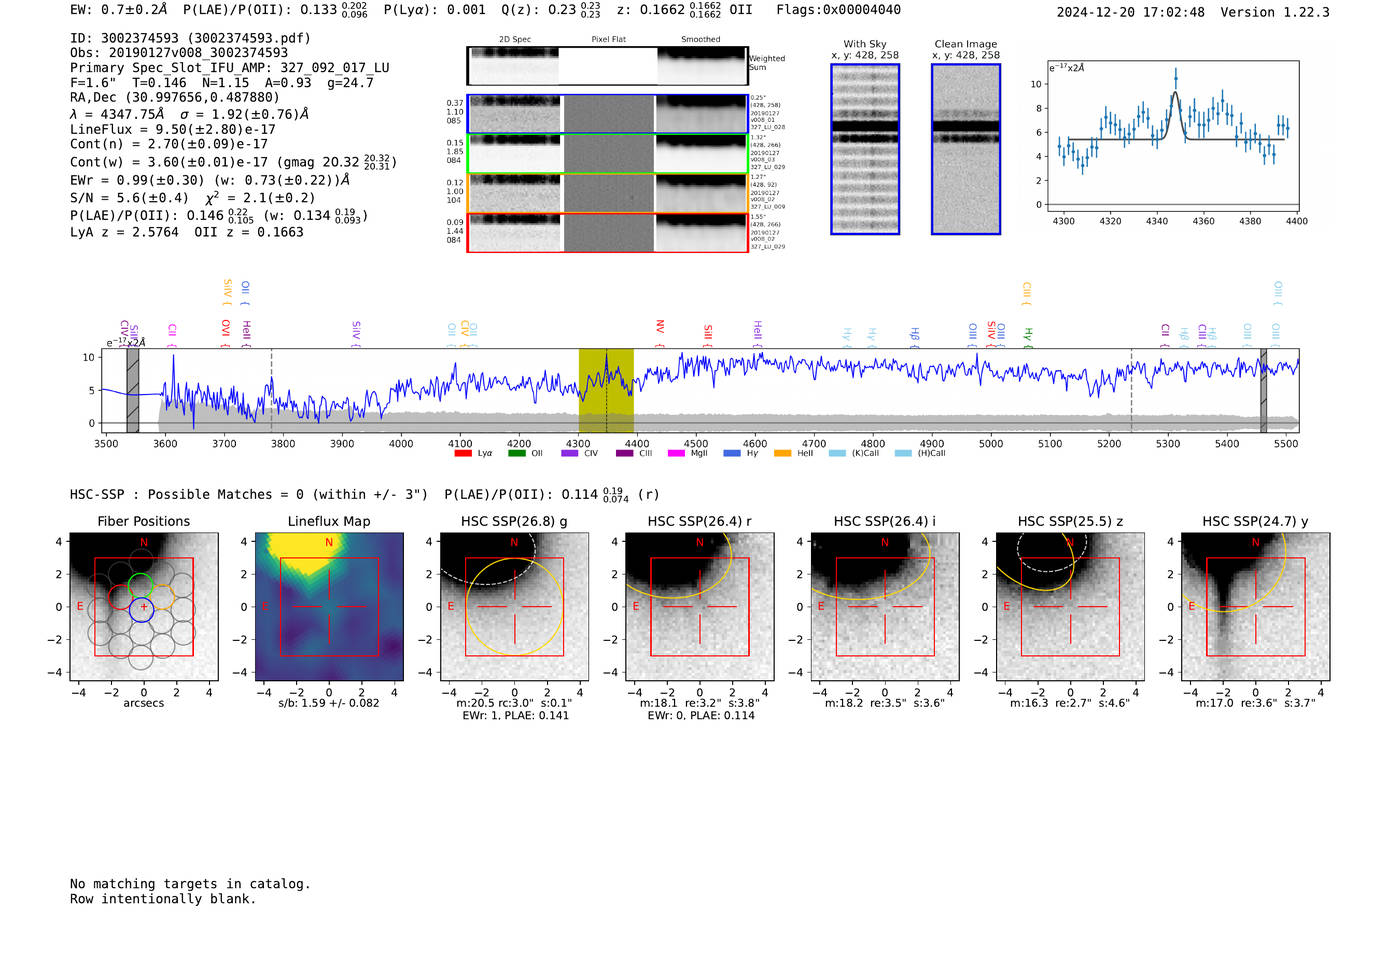
Task: Click the green OII legend swatch
Action: [516, 453]
